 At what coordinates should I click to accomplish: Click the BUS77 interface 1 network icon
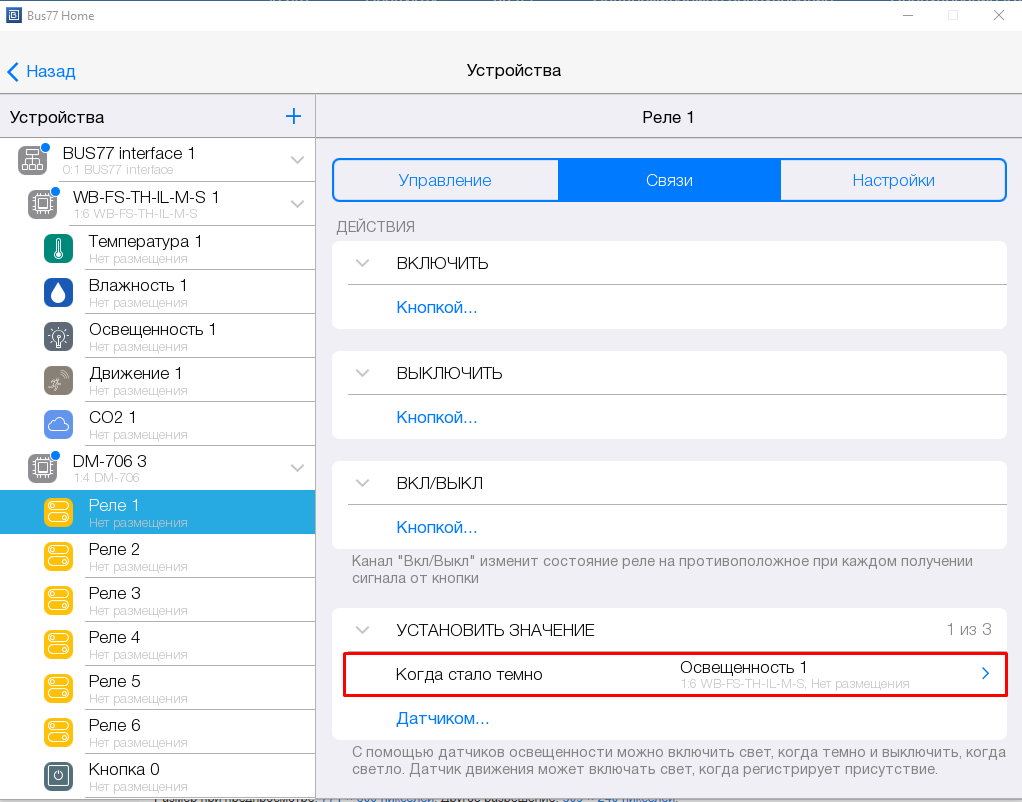point(33,160)
